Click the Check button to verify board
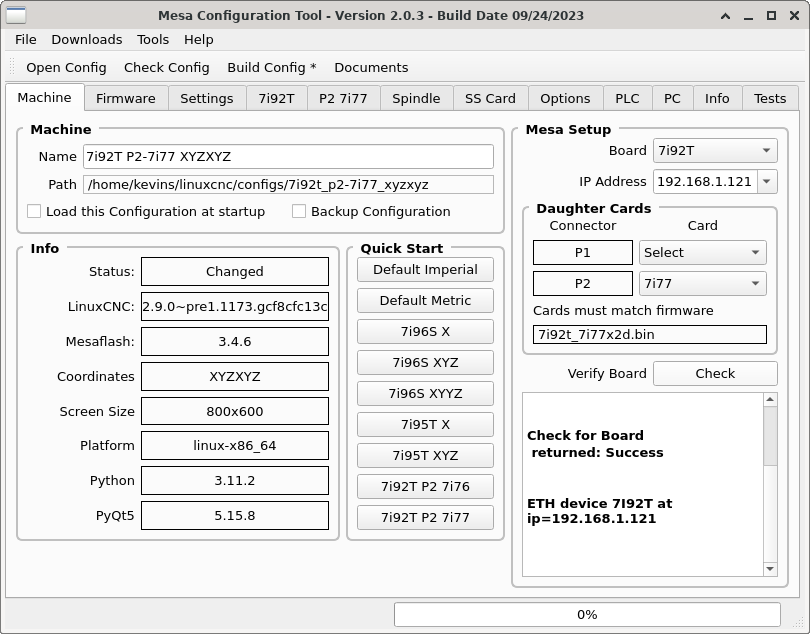The image size is (810, 634). (715, 374)
